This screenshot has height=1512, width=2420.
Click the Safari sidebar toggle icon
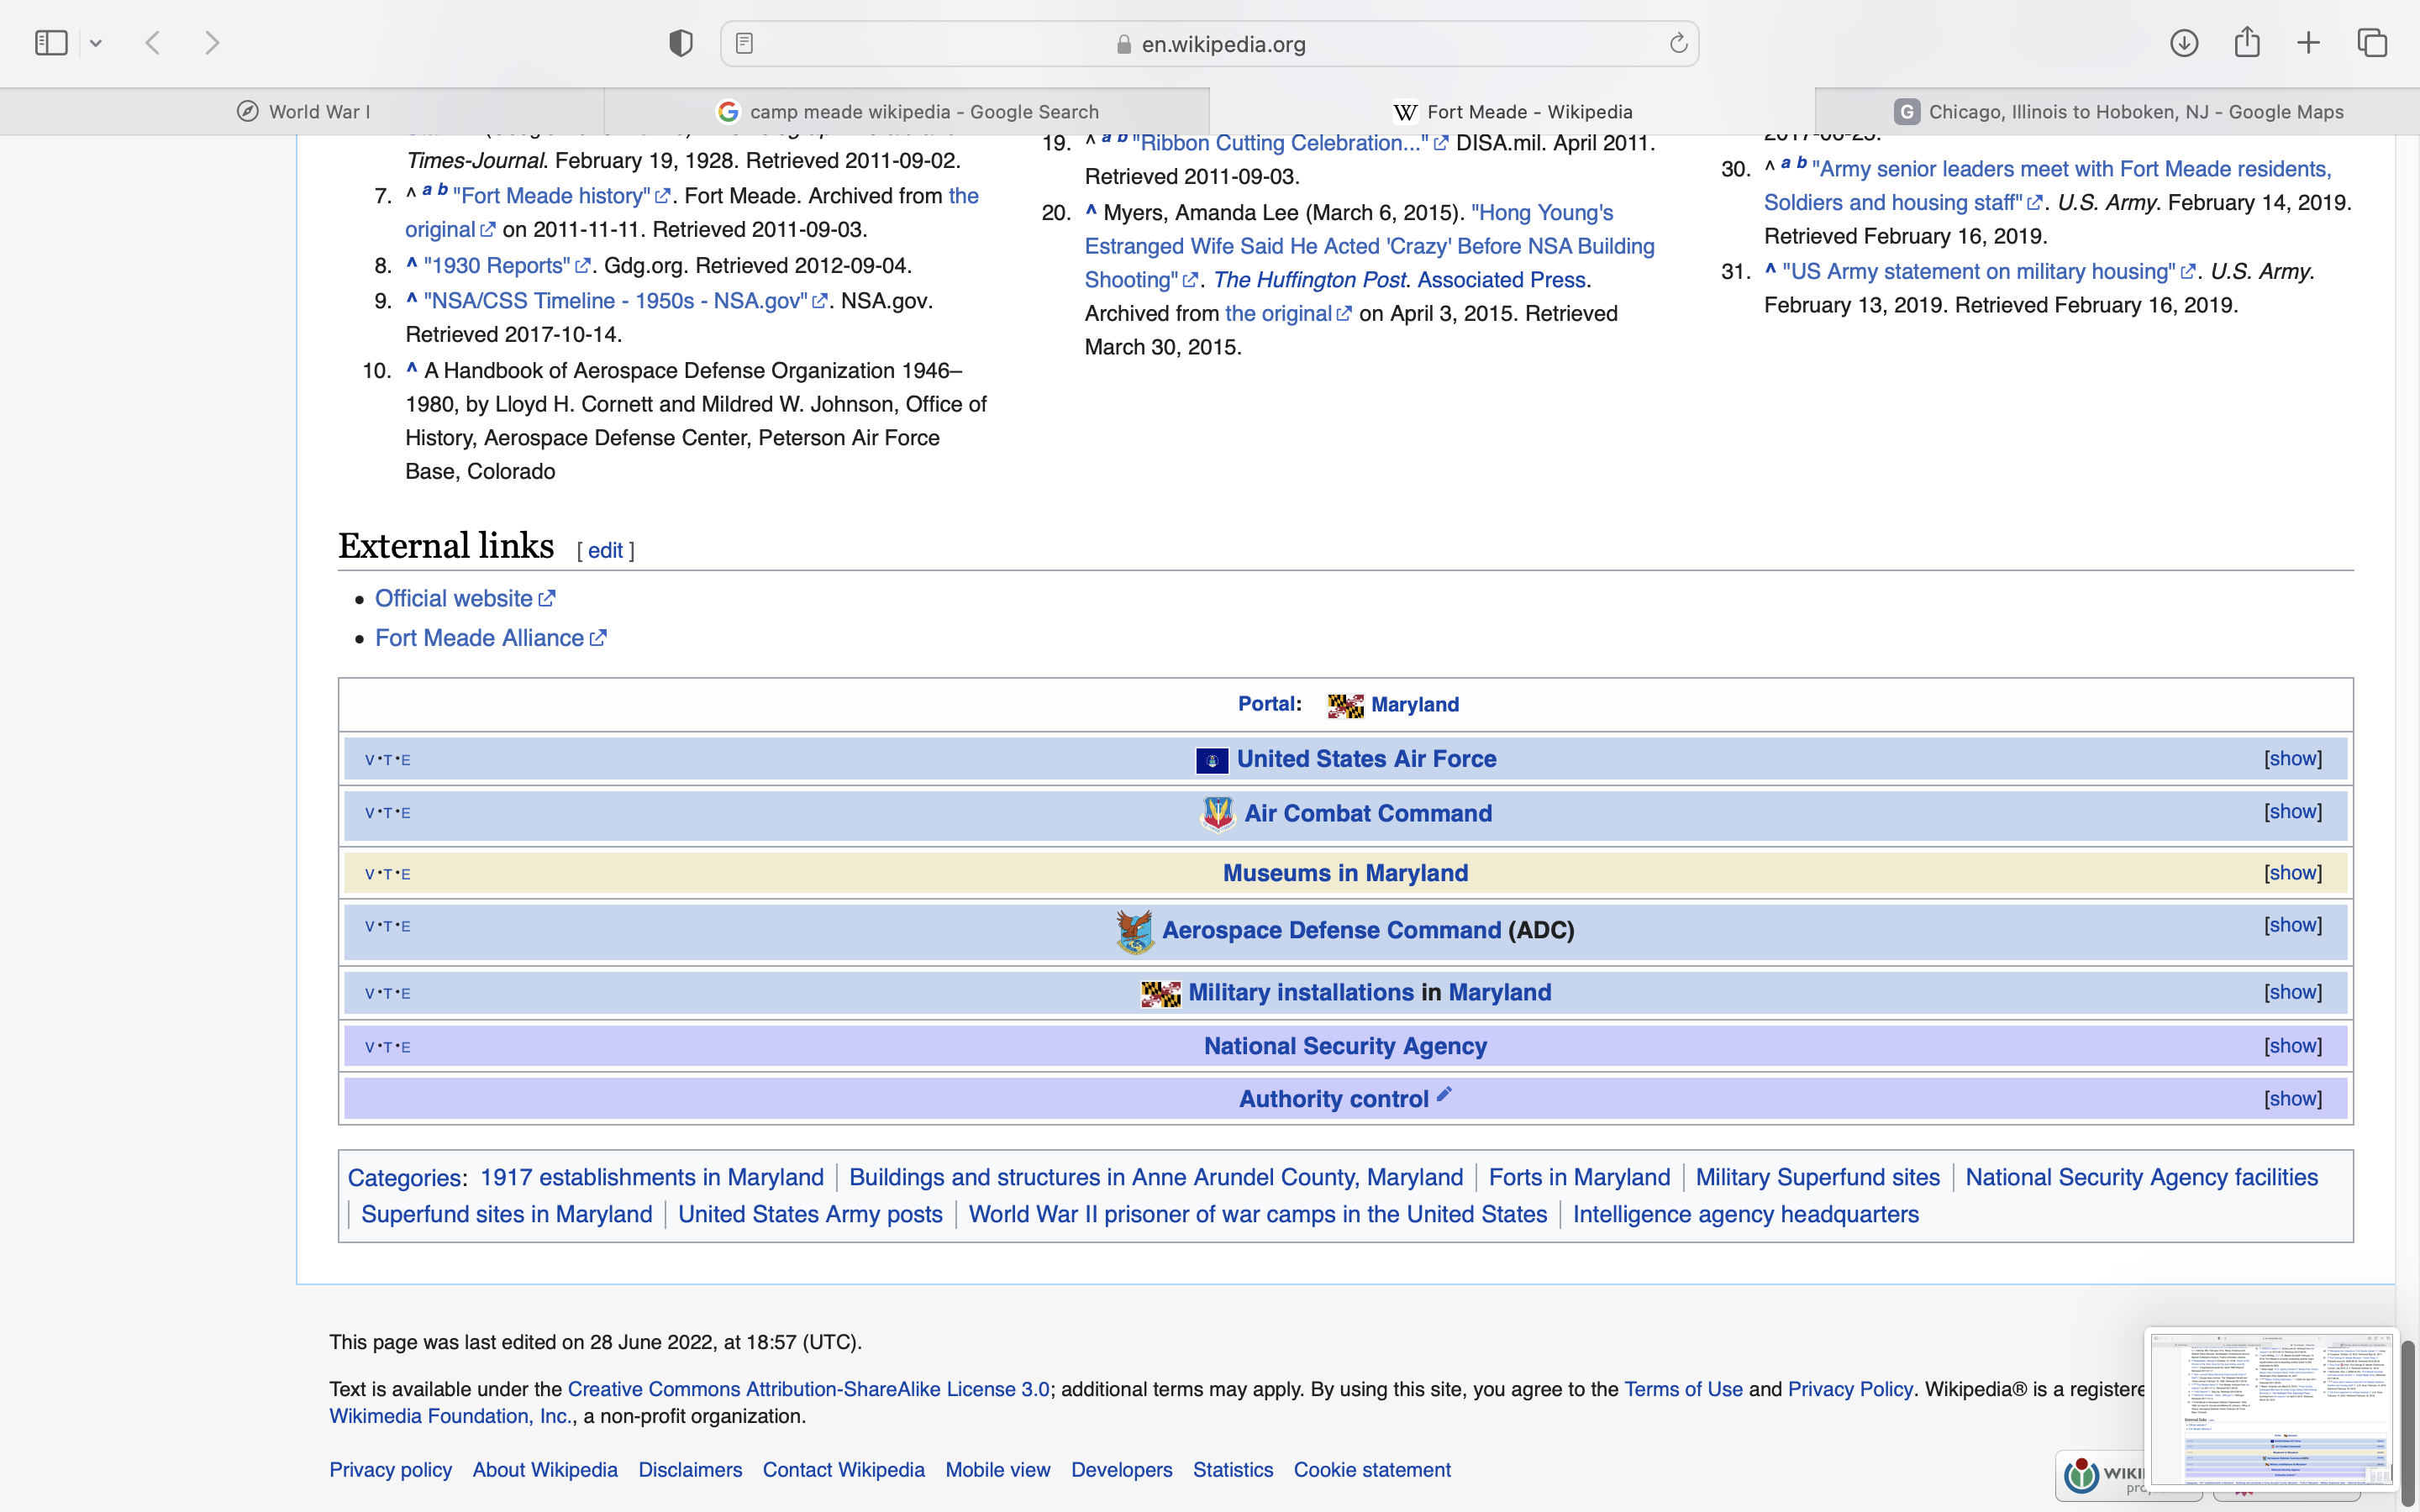point(51,43)
